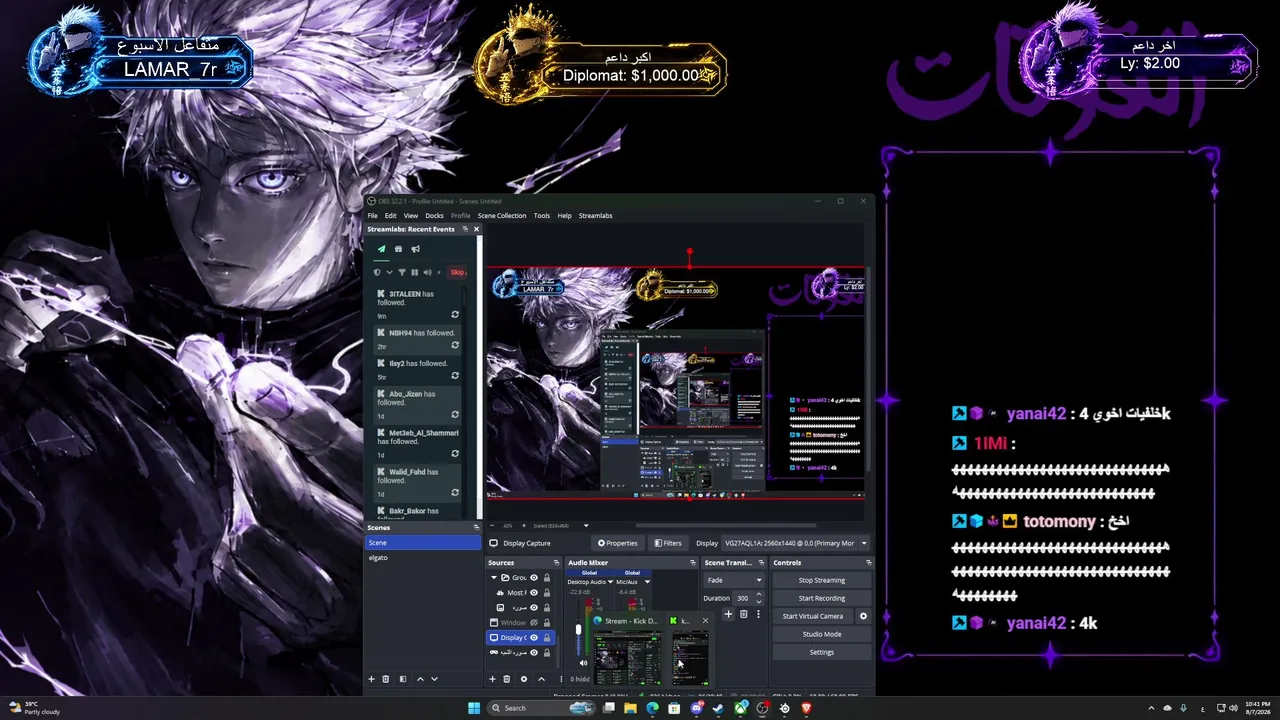This screenshot has width=1280, height=720.
Task: Remove the selected scene with trash icon
Action: pos(386,679)
